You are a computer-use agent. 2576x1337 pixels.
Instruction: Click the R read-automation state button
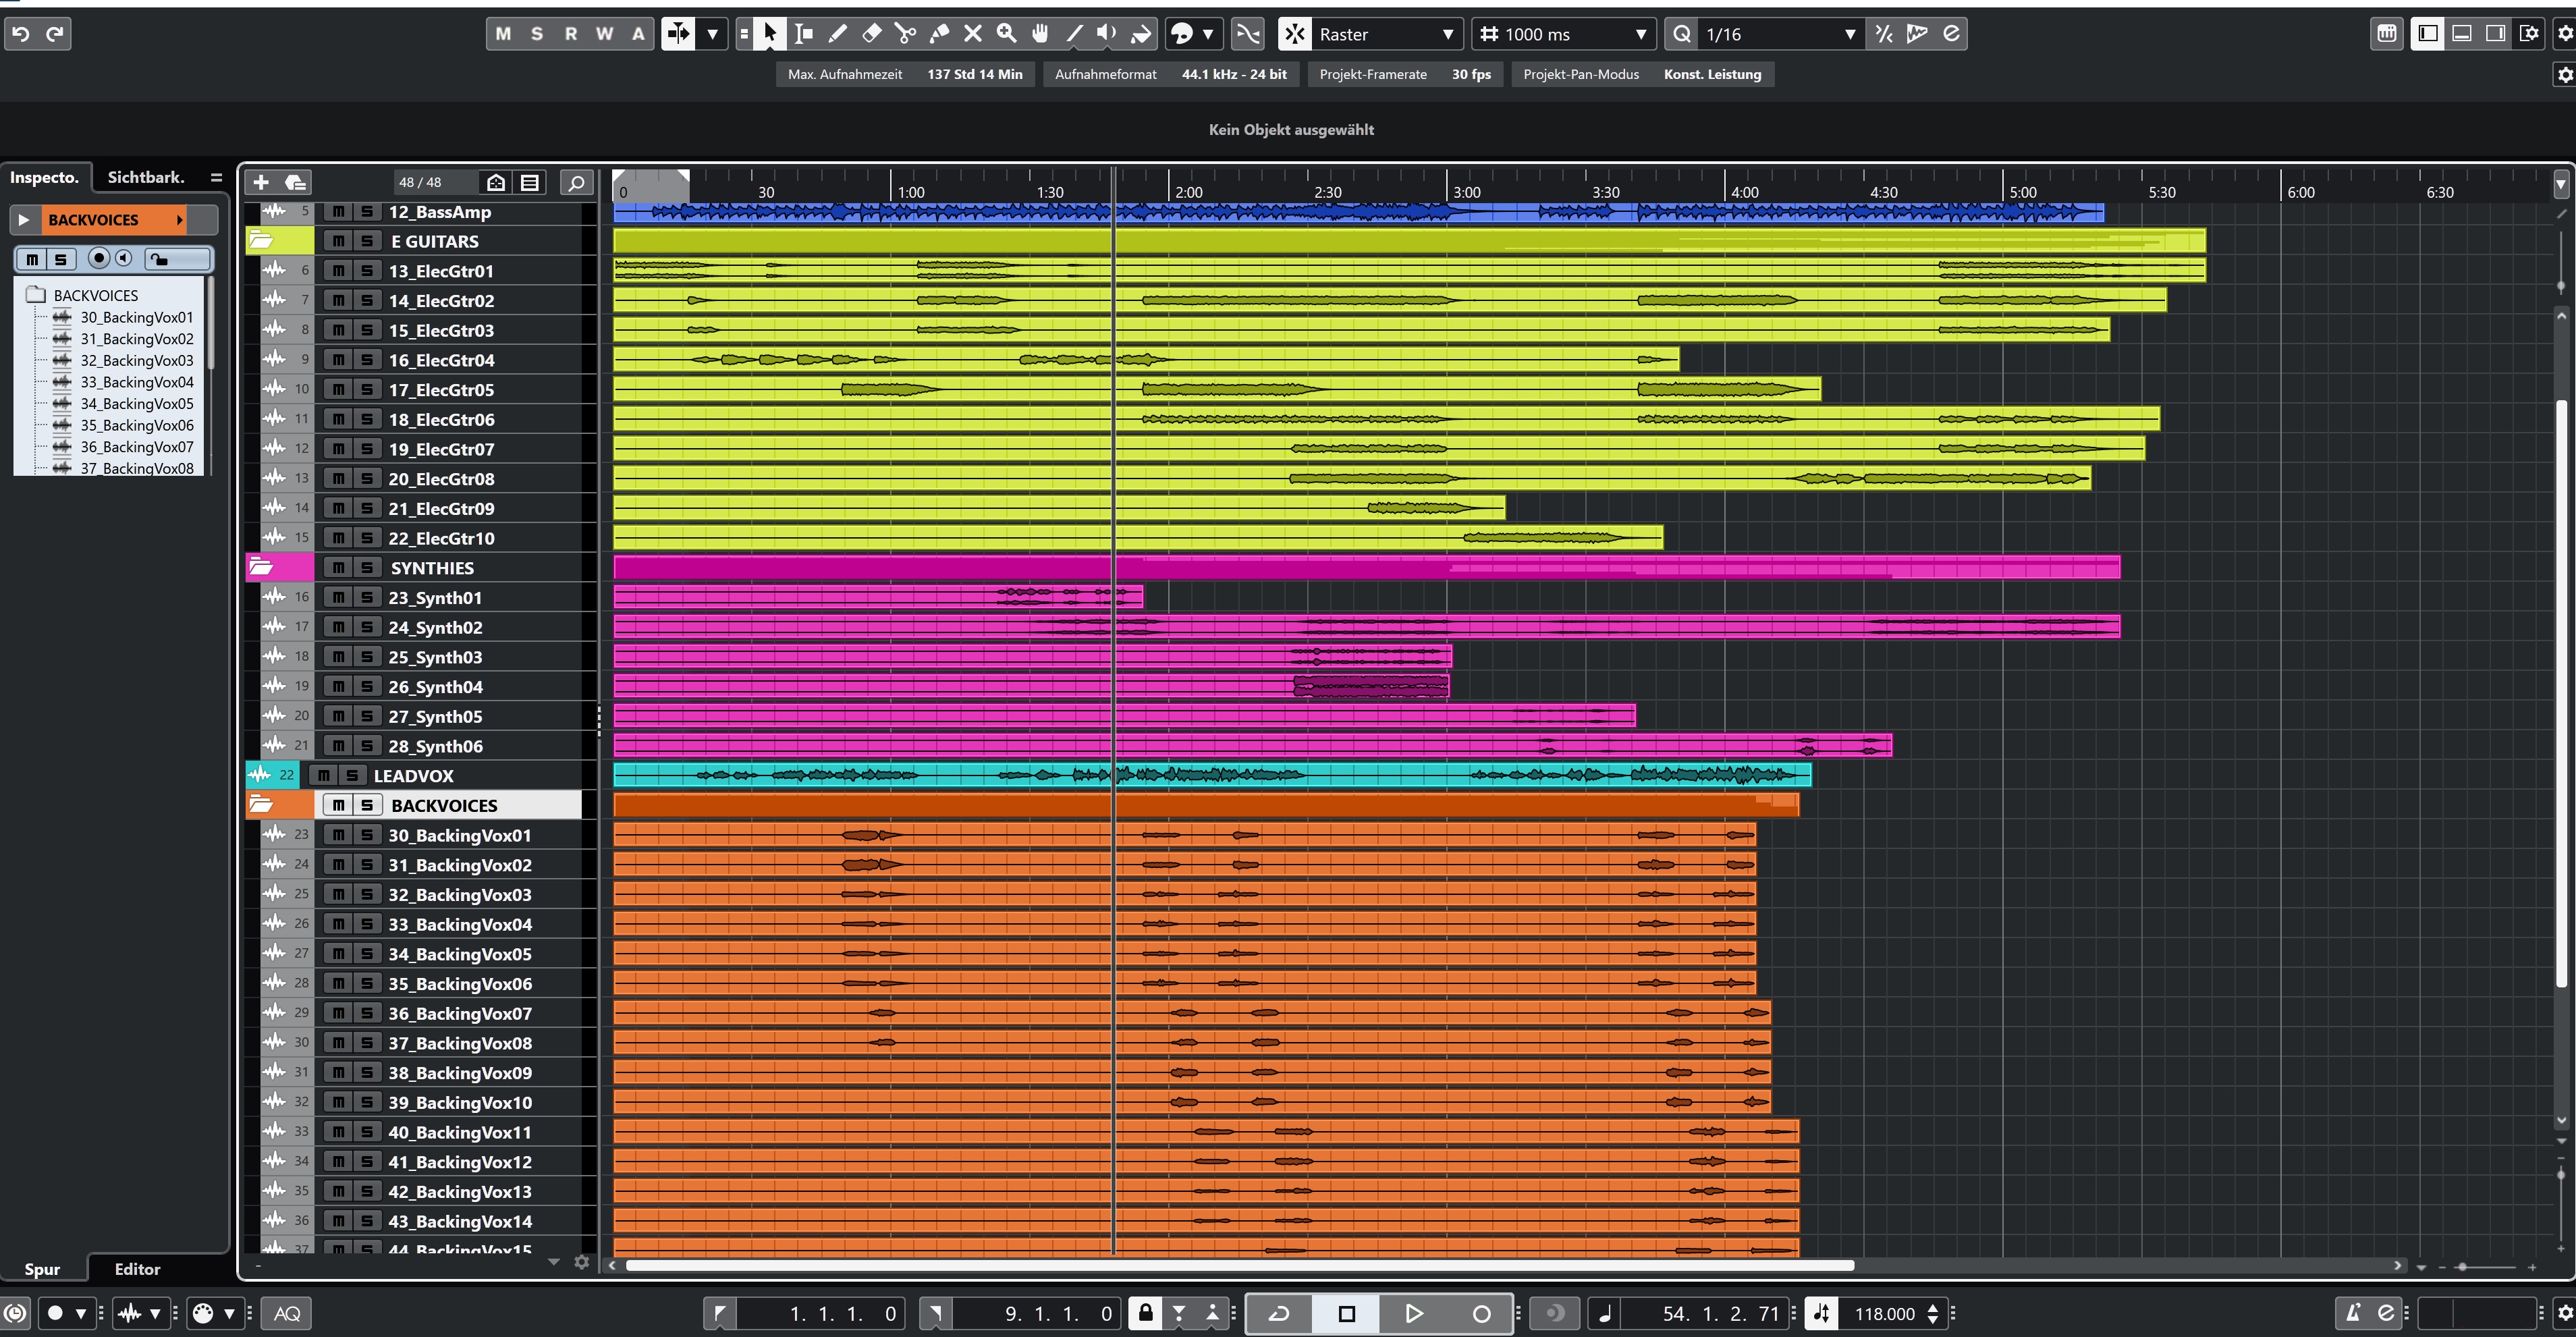pos(571,34)
